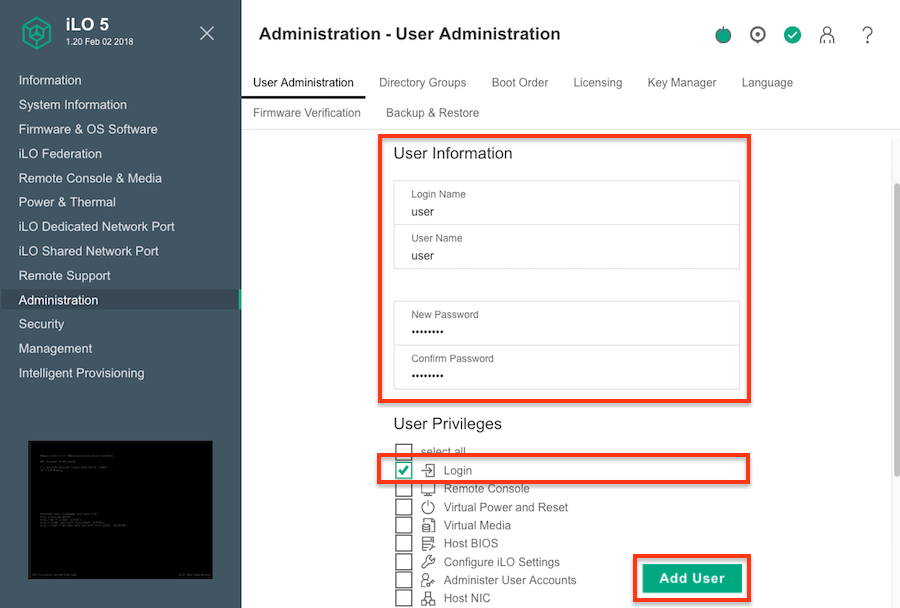
Task: Open Management in the sidebar
Action: (55, 348)
